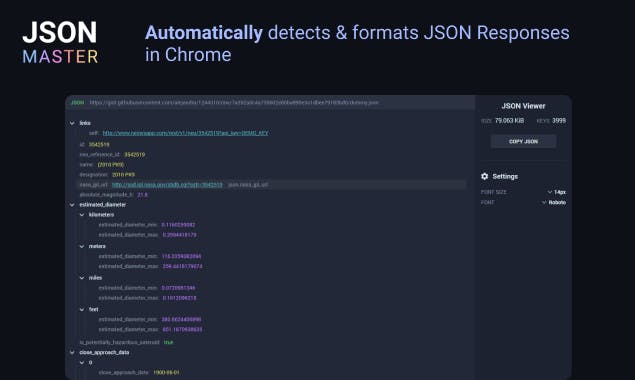This screenshot has width=635, height=380.
Task: Click the miles estimated_diameter_max value
Action: pyautogui.click(x=179, y=298)
